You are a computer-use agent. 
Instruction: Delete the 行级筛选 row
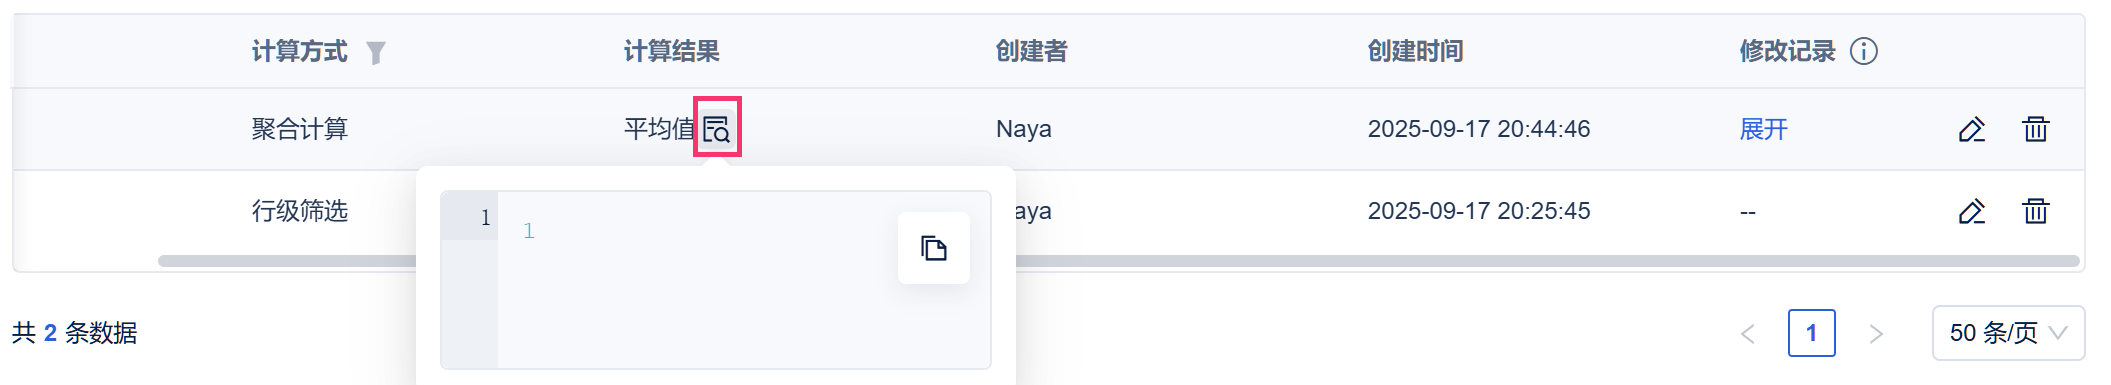(2036, 211)
